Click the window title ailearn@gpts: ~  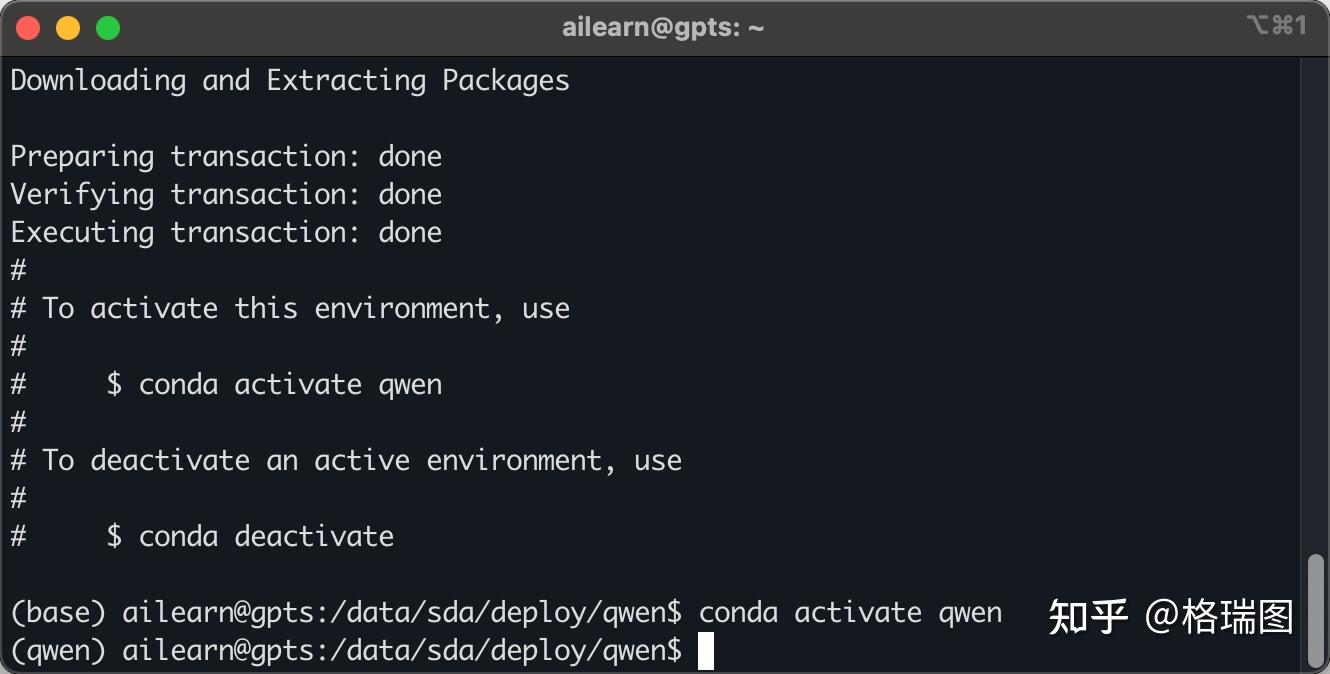[x=663, y=28]
